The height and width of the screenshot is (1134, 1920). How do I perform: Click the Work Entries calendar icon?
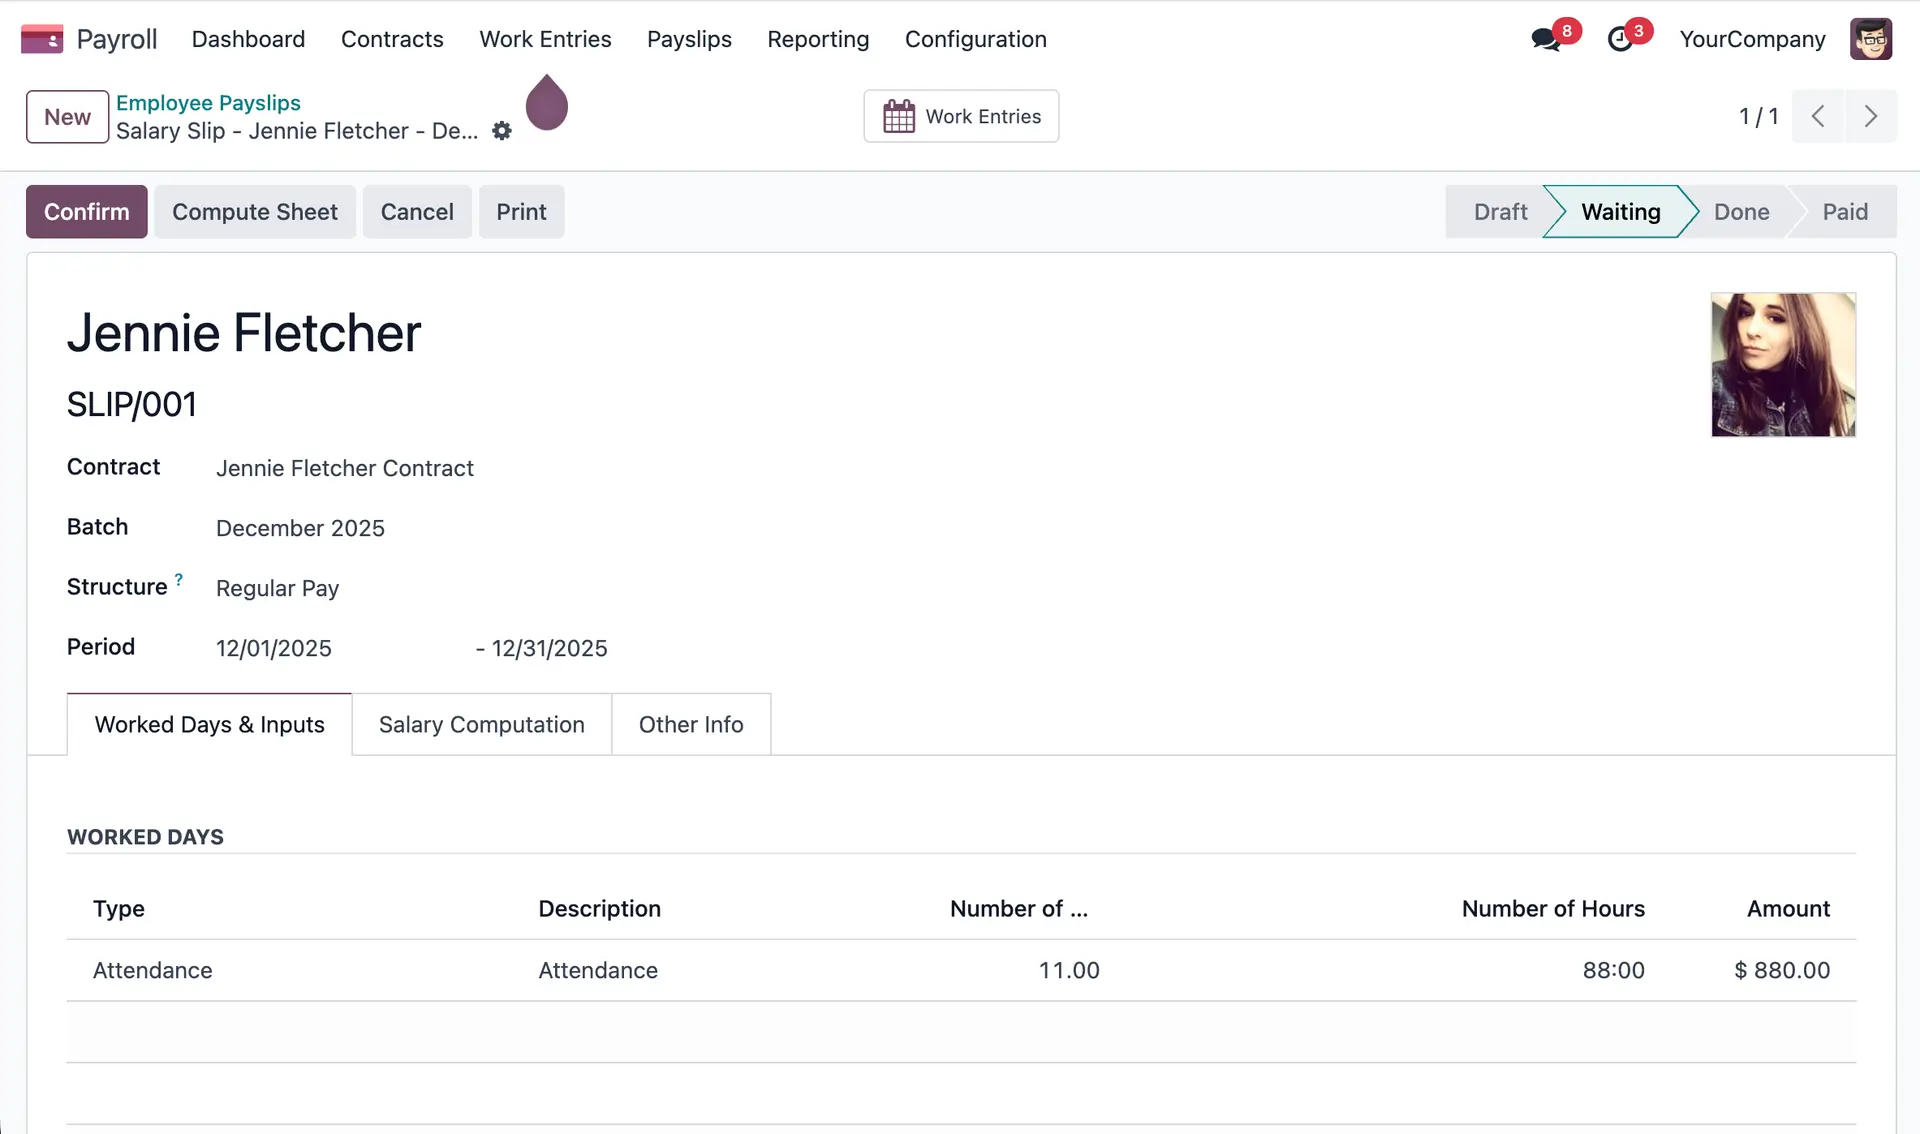[x=898, y=116]
